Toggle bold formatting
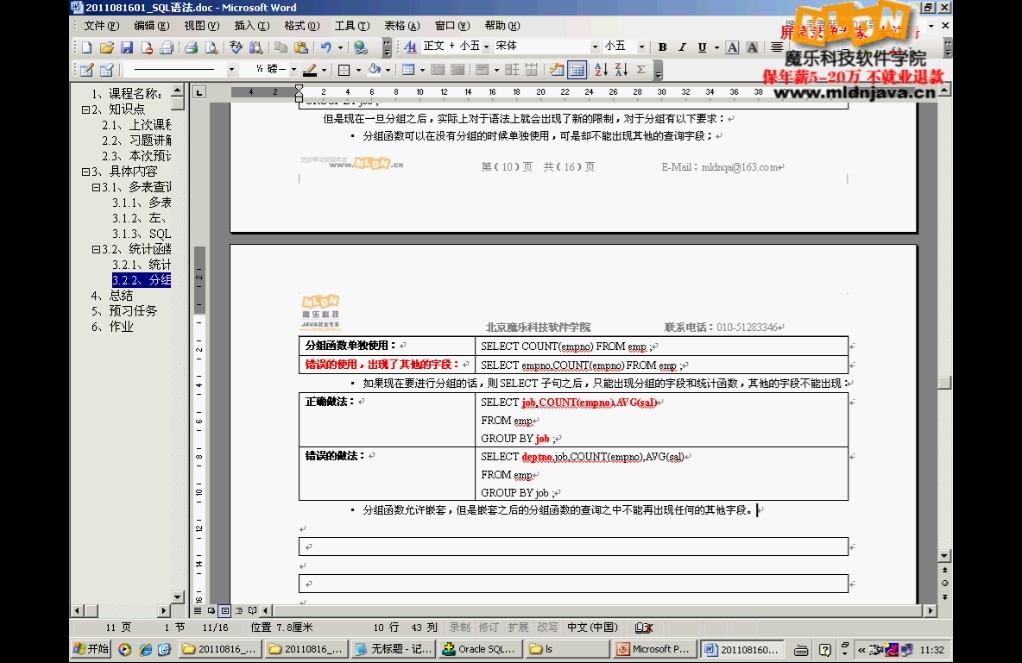Viewport: 1022px width, 663px height. coord(662,47)
